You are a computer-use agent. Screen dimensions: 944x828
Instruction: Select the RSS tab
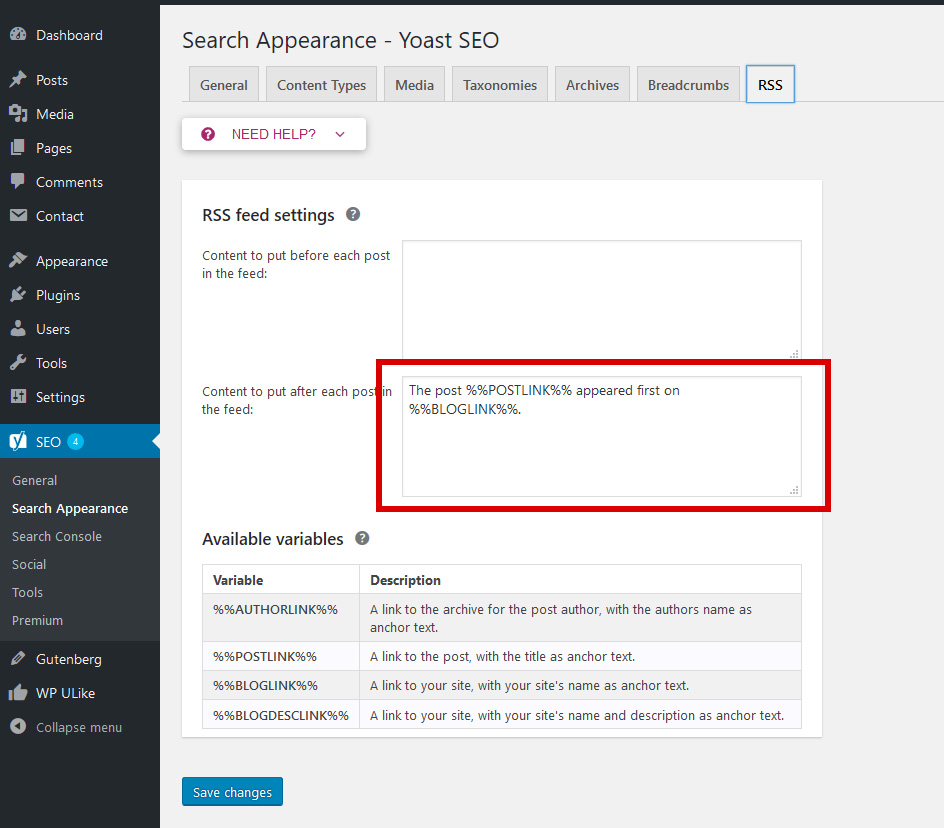pyautogui.click(x=770, y=84)
